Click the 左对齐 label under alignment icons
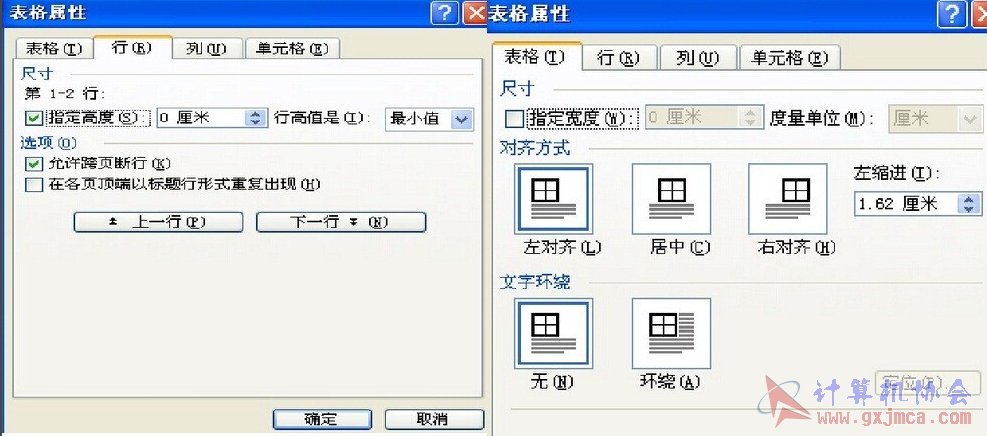This screenshot has height=436, width=987. point(562,247)
